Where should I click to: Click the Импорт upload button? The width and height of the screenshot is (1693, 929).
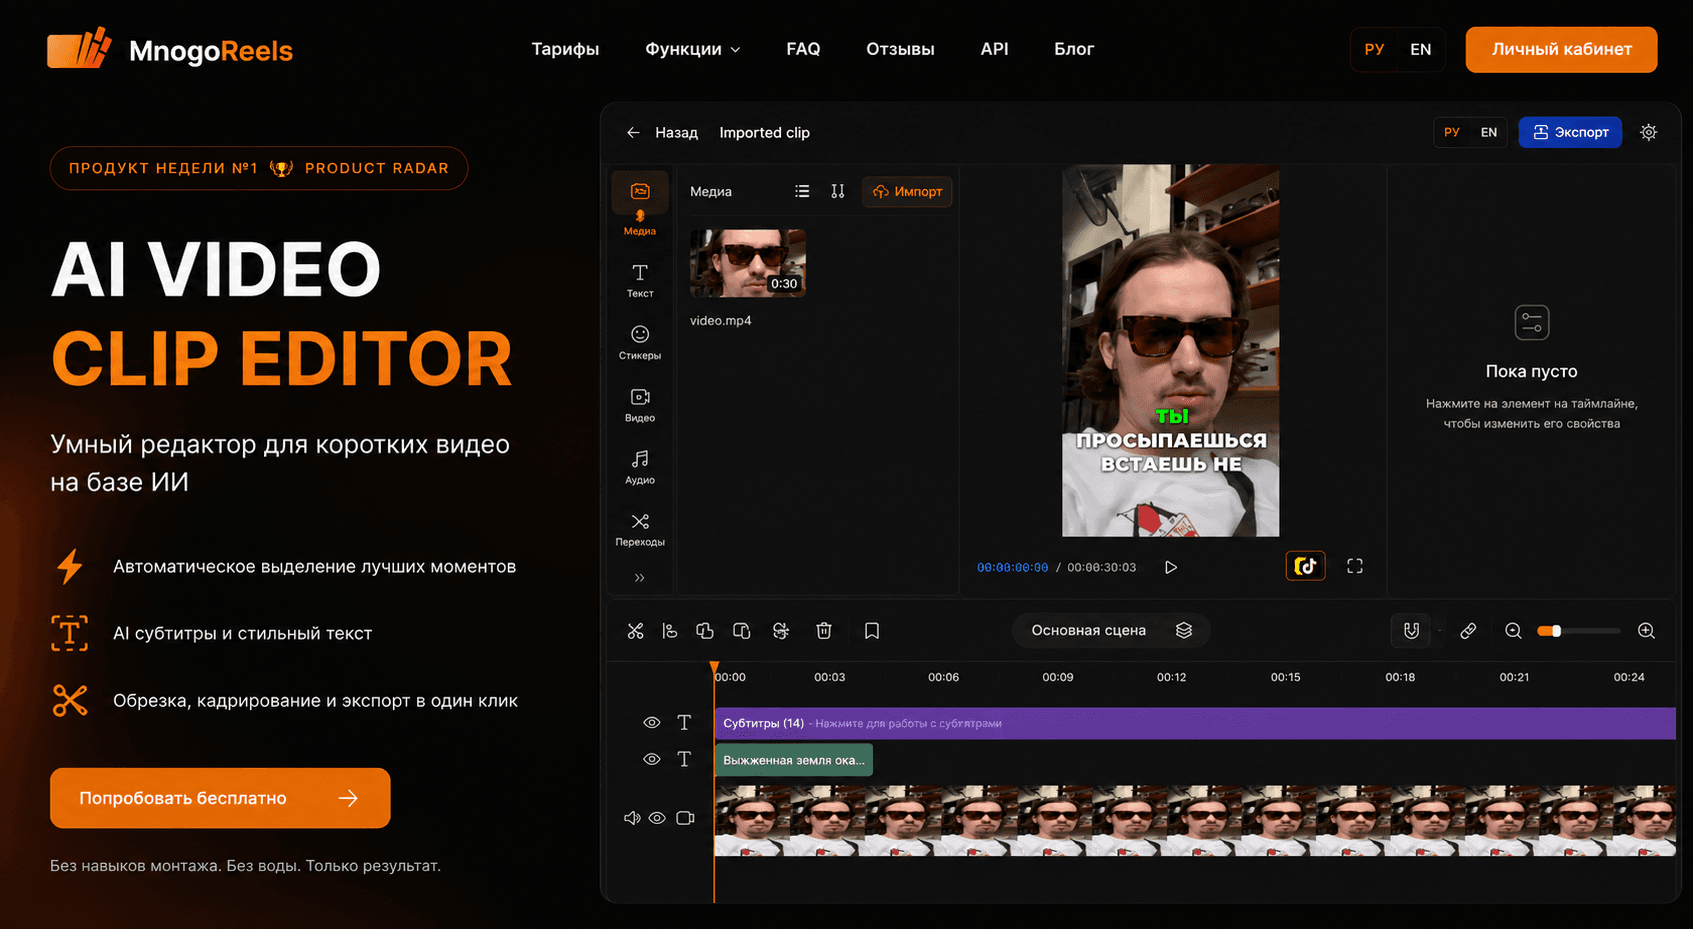pyautogui.click(x=907, y=191)
